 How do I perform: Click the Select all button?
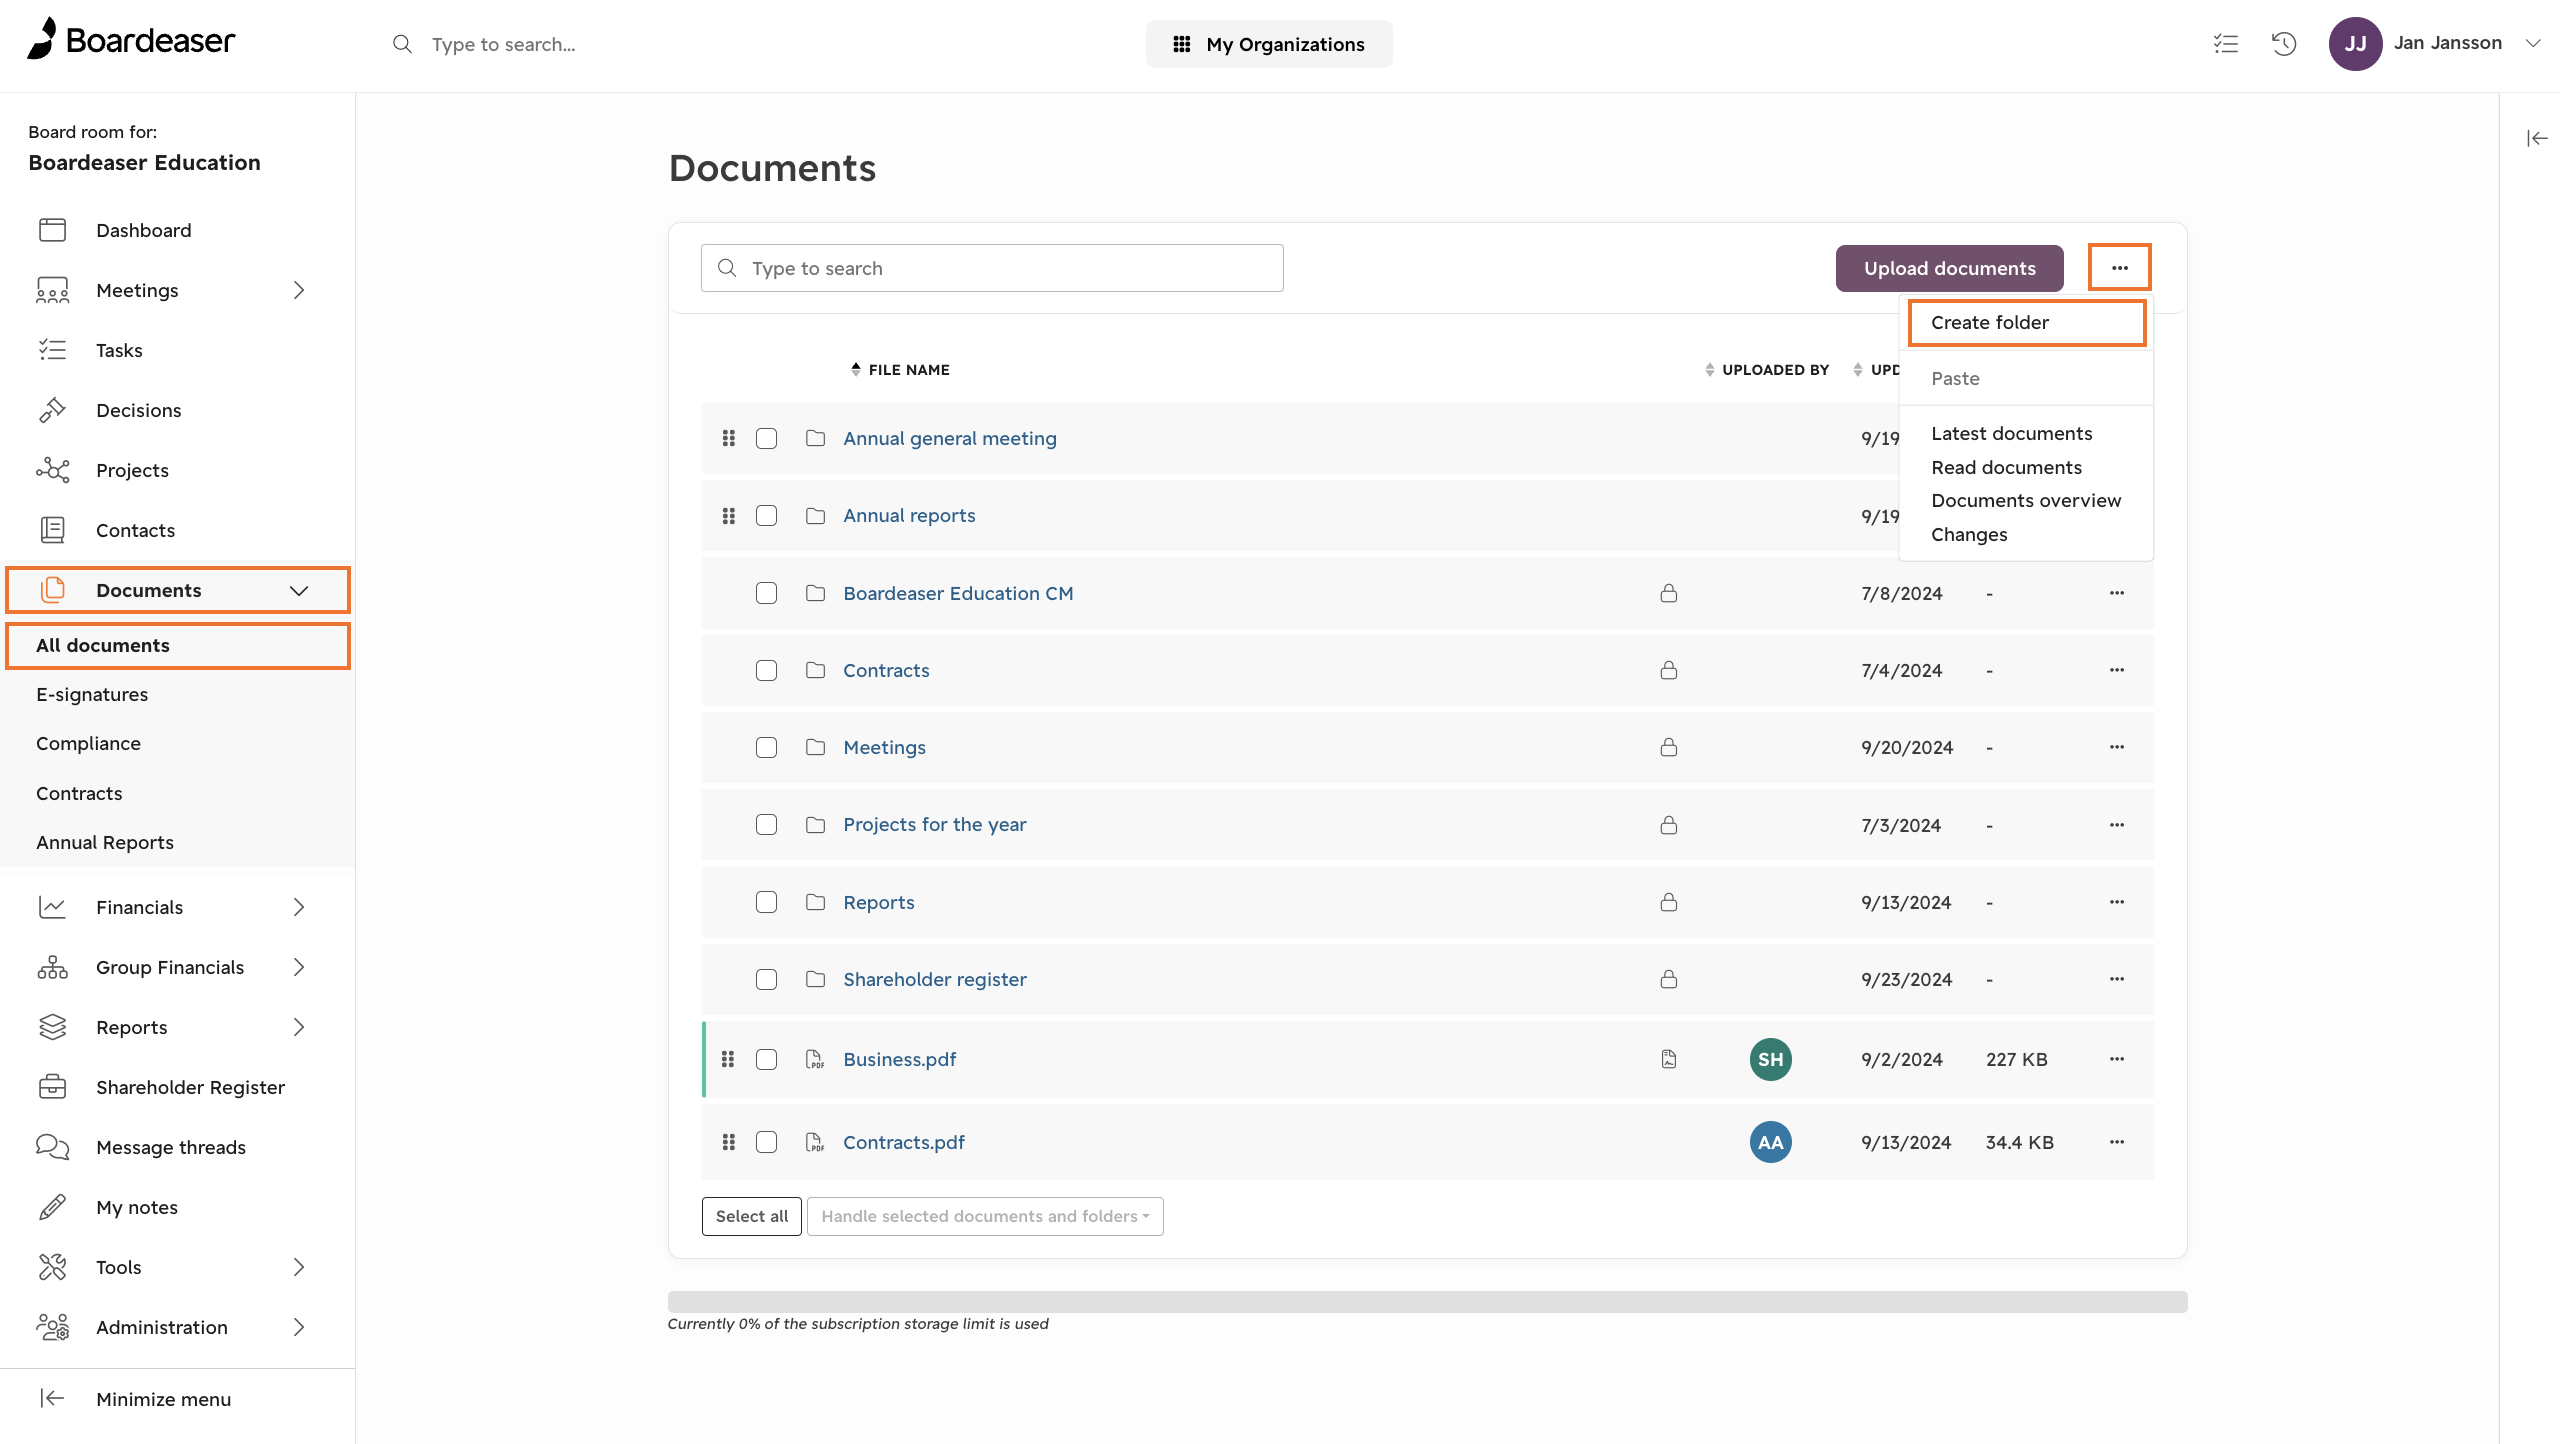(x=752, y=1216)
